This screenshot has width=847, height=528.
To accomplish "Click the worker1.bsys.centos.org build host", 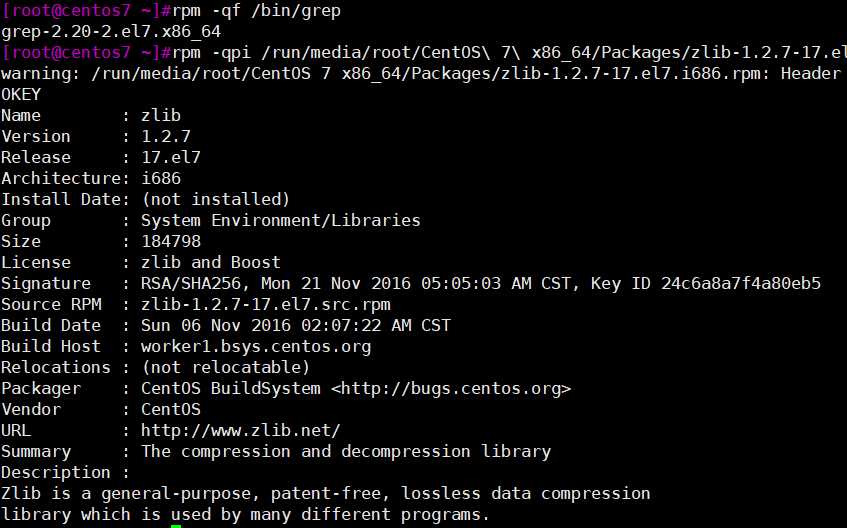I will click(256, 347).
